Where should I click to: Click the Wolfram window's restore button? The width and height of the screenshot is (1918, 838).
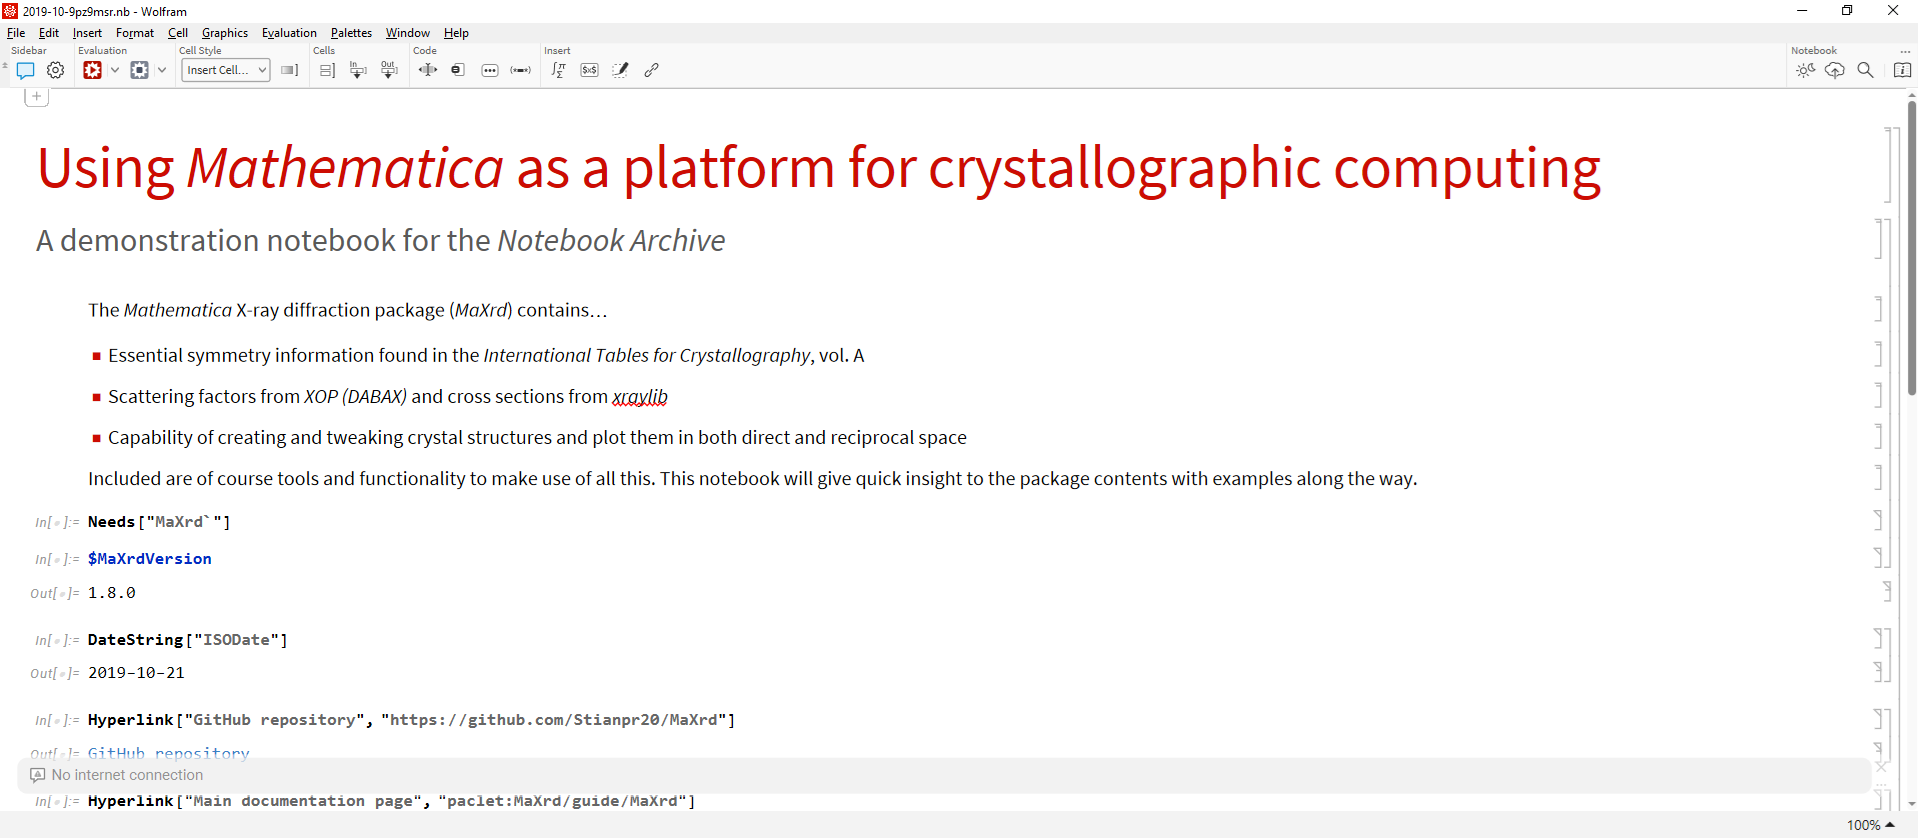1847,11
